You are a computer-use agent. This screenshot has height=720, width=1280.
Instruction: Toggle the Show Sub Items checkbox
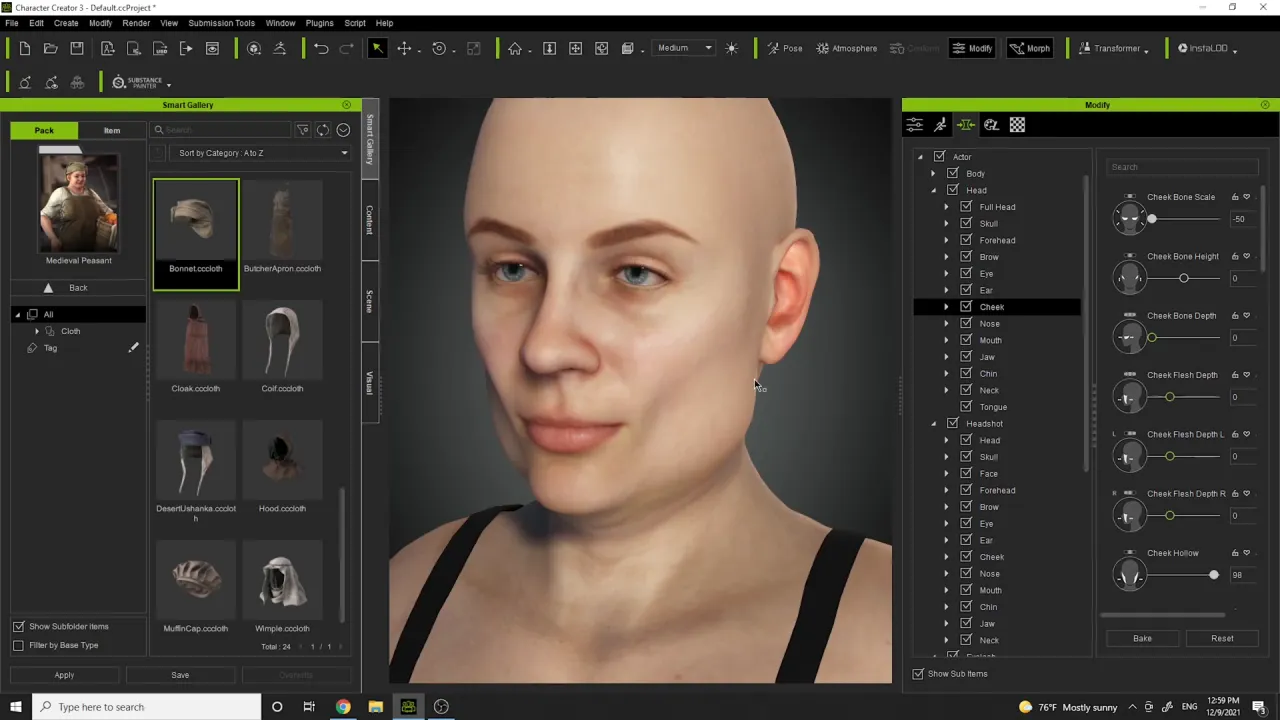[918, 673]
